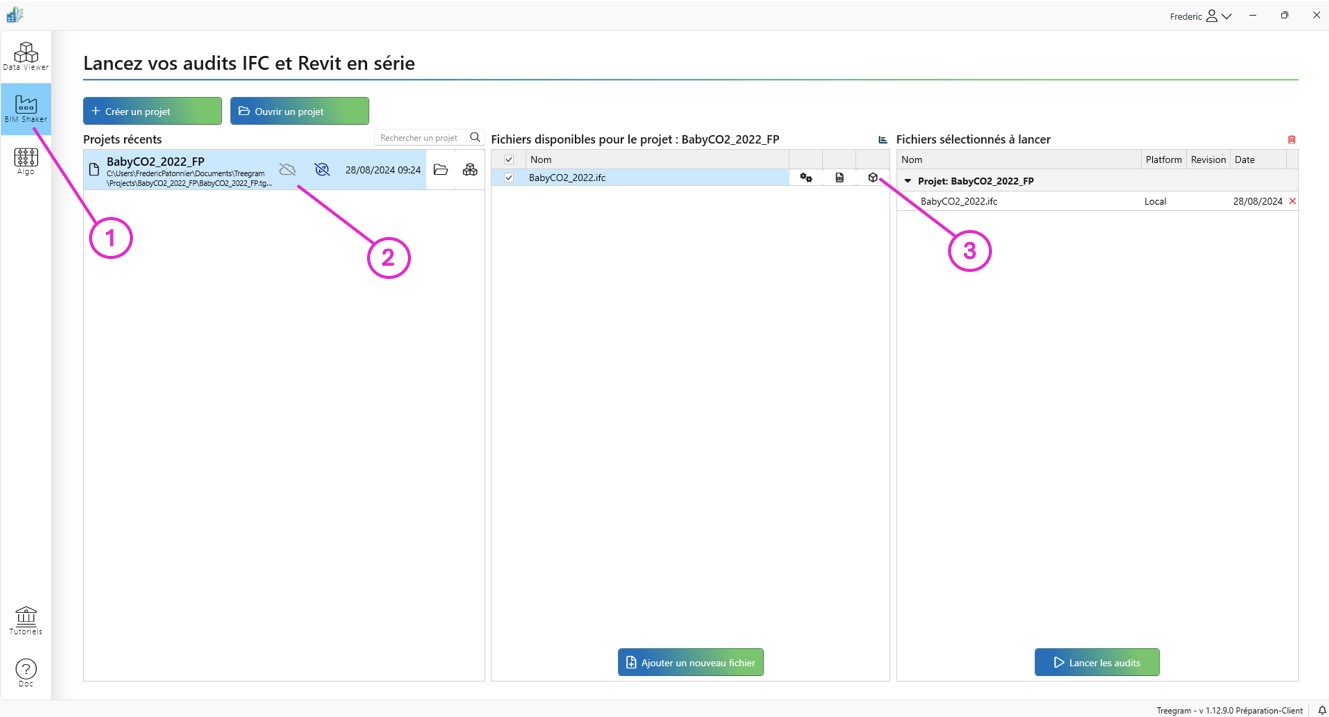Open the 3D cube viewer icon for BabyCO2_2022.ifc

(872, 178)
